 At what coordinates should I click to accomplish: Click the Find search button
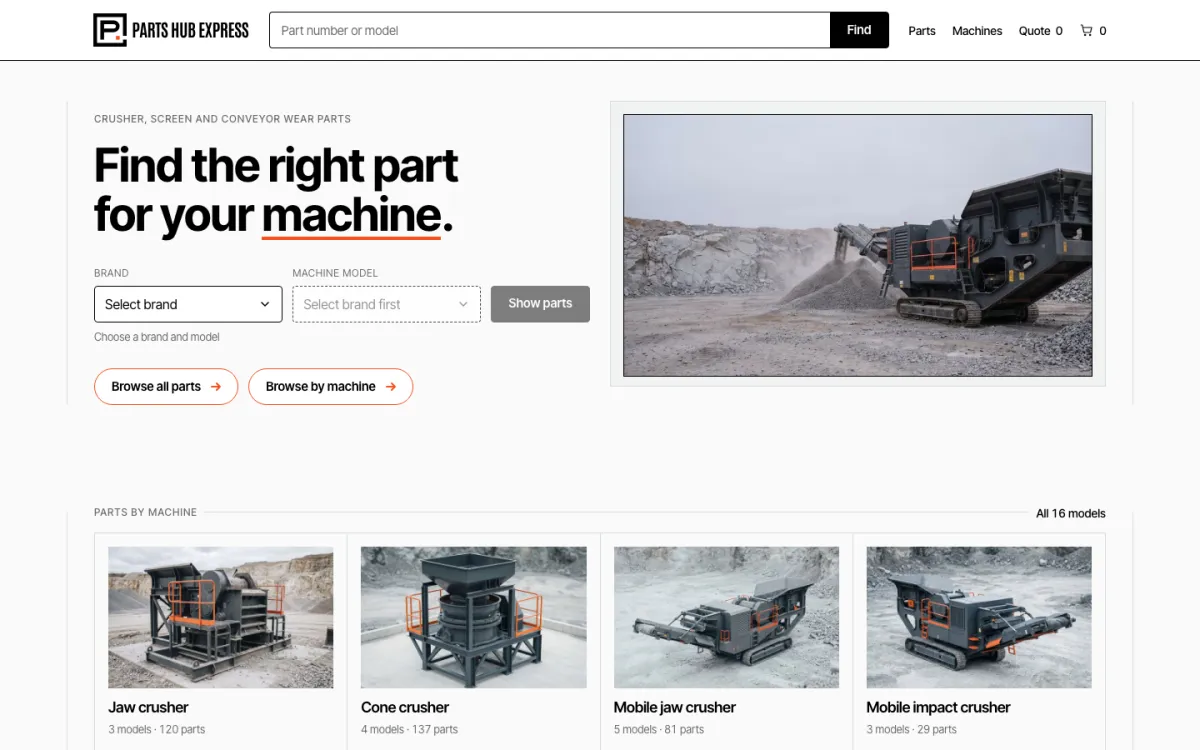click(859, 30)
